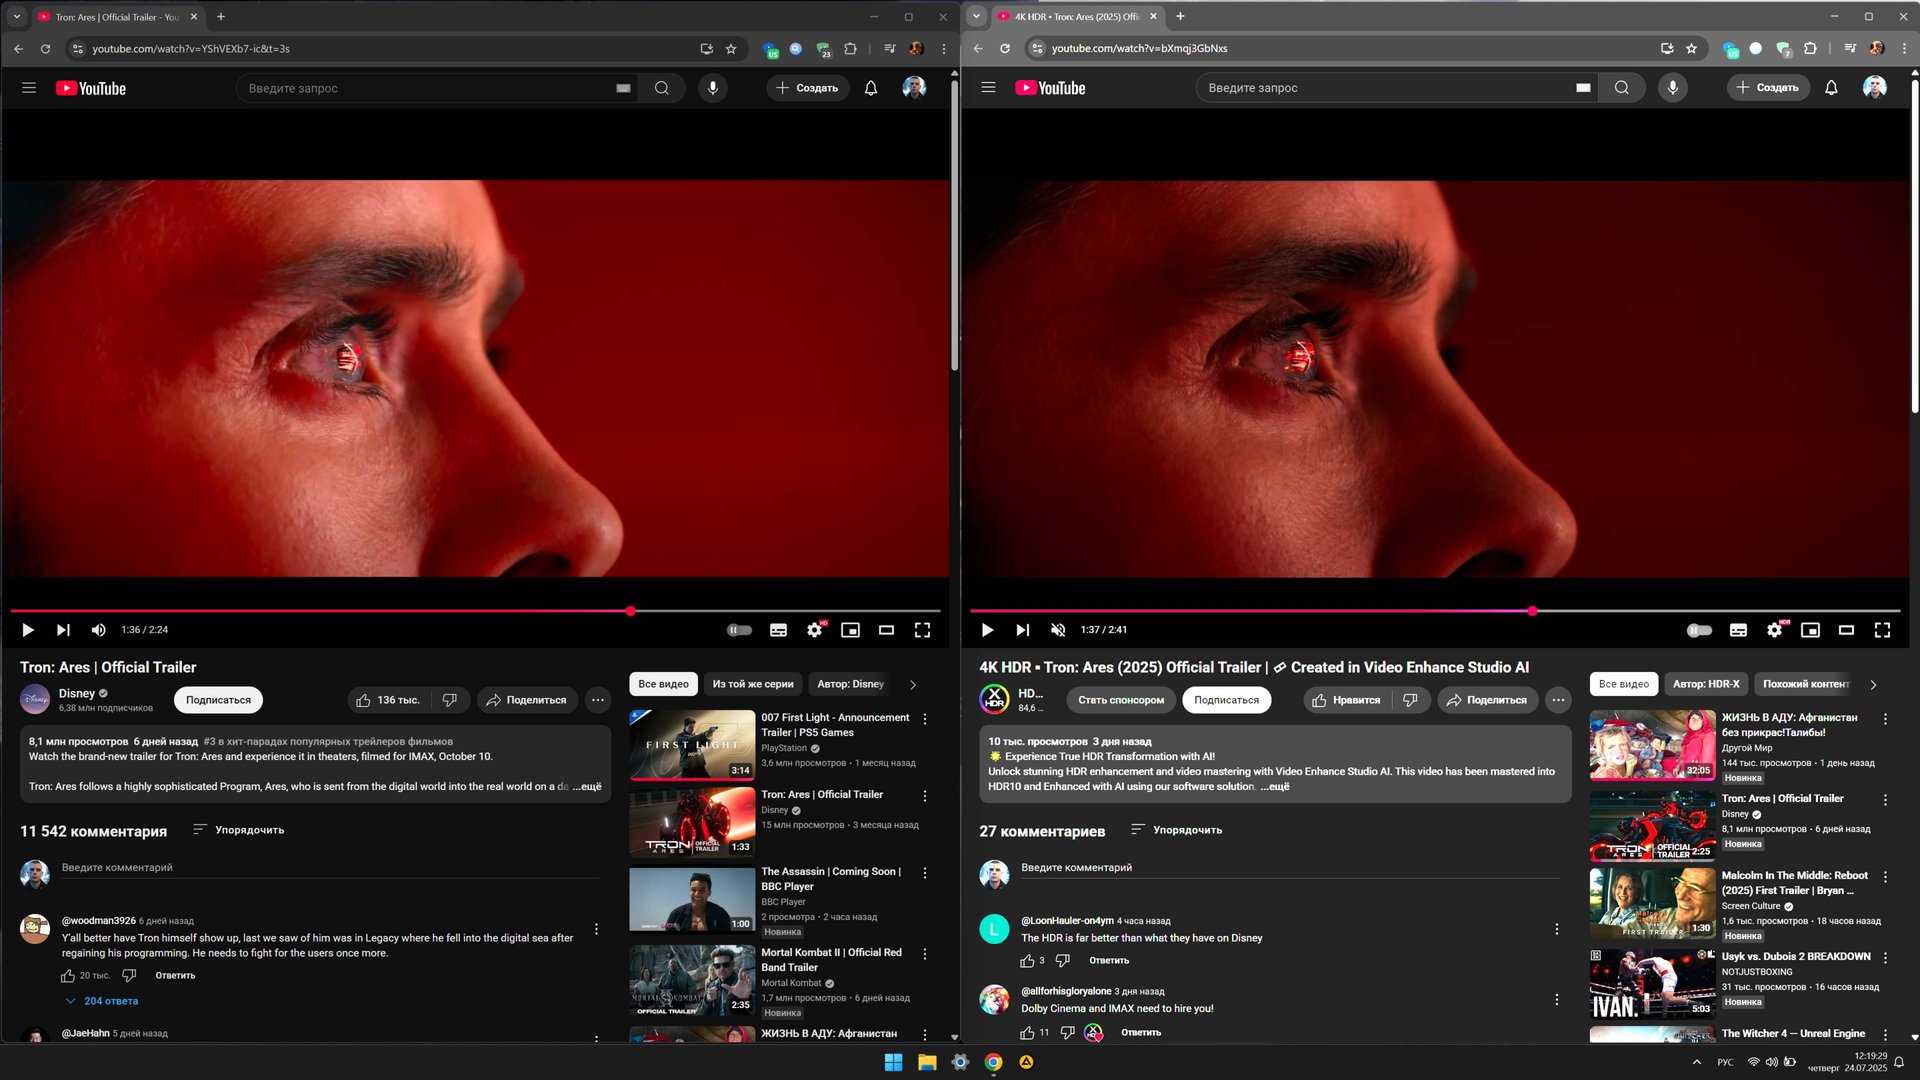The image size is (1920, 1080).
Task: Open notifications bell in left YouTube window
Action: click(x=871, y=88)
